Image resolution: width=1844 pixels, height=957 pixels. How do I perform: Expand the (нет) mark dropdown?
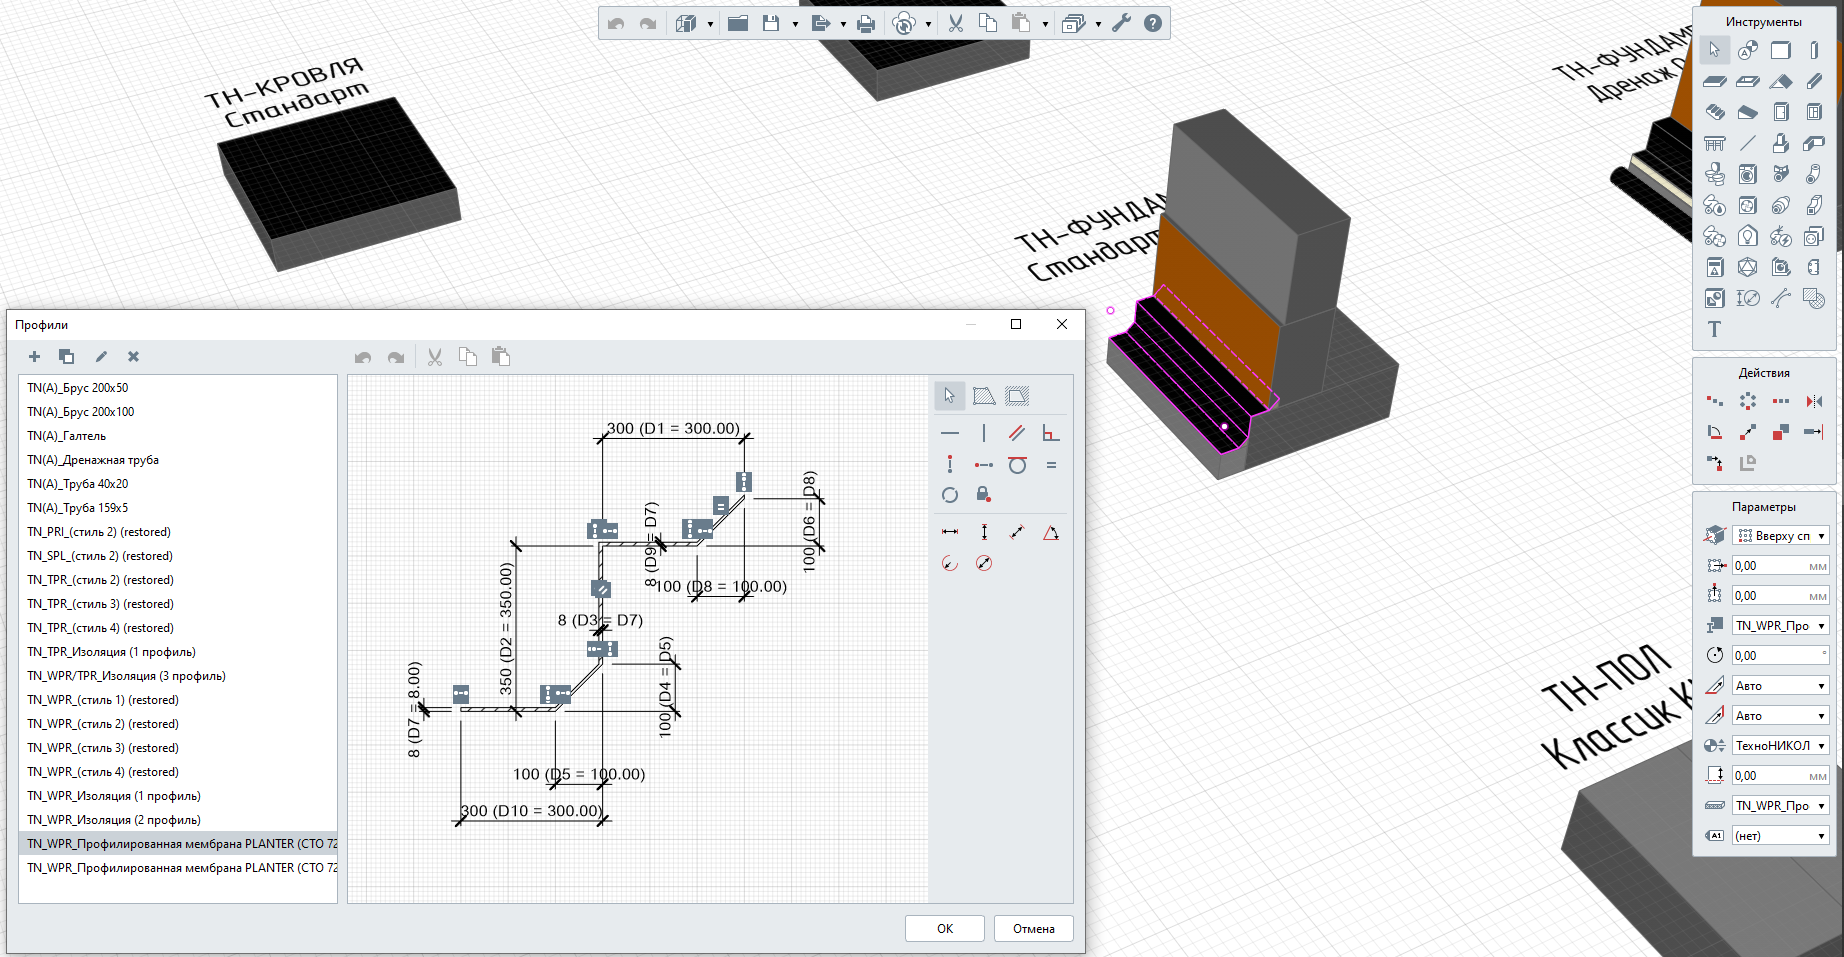[1821, 836]
